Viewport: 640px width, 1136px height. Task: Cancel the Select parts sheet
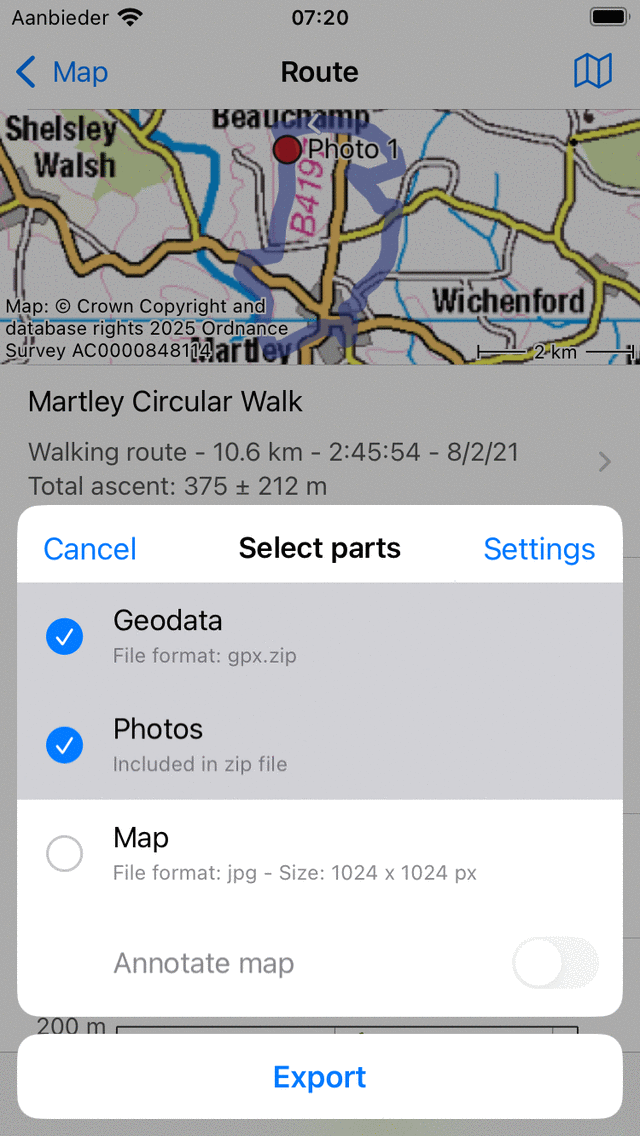(x=90, y=548)
